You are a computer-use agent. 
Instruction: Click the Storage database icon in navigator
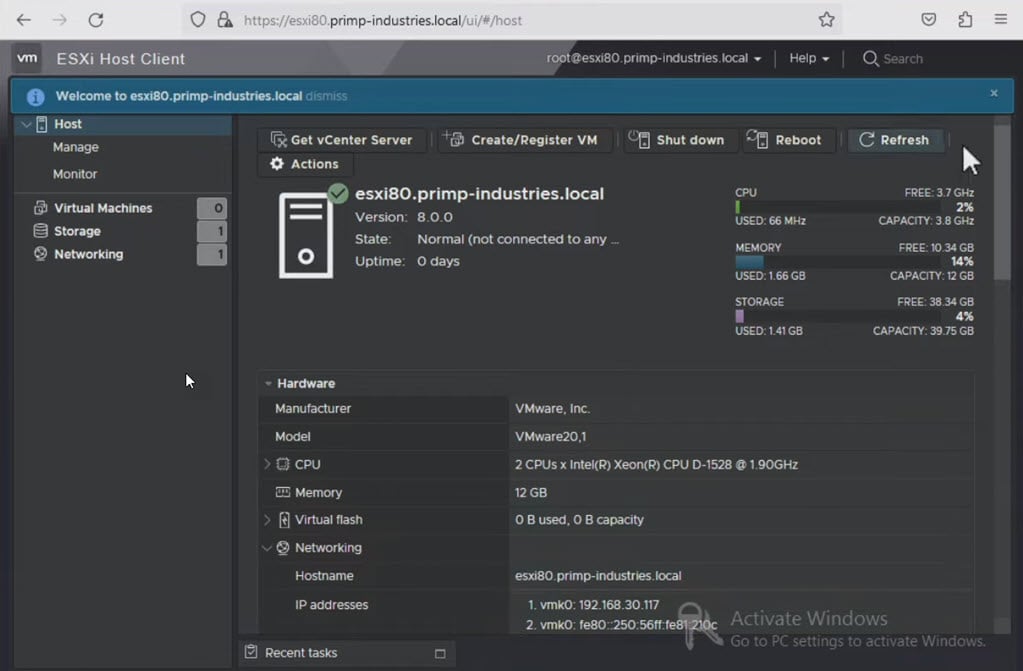coord(40,231)
